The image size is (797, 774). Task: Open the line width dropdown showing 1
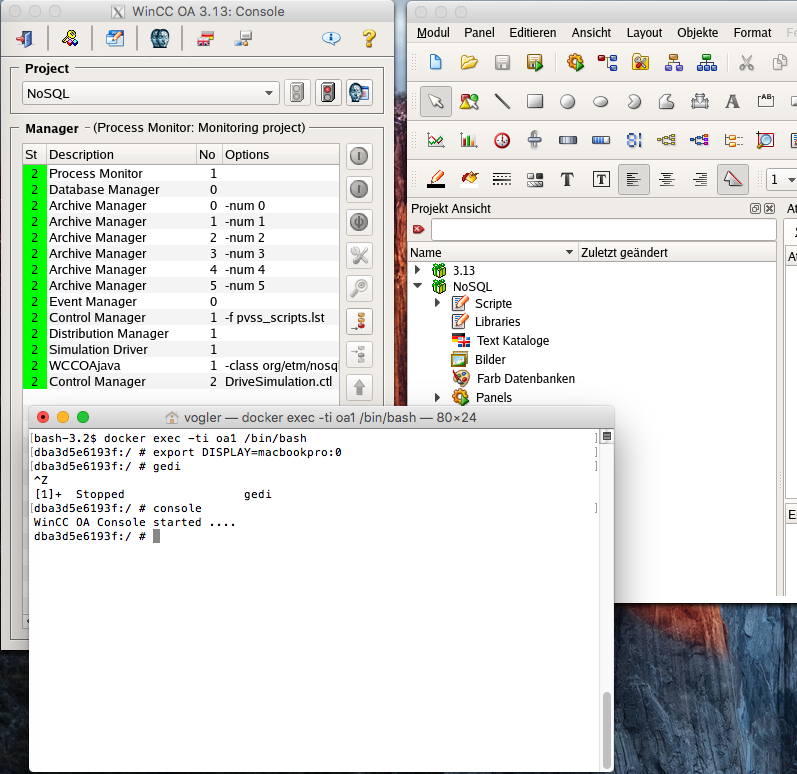(x=782, y=179)
